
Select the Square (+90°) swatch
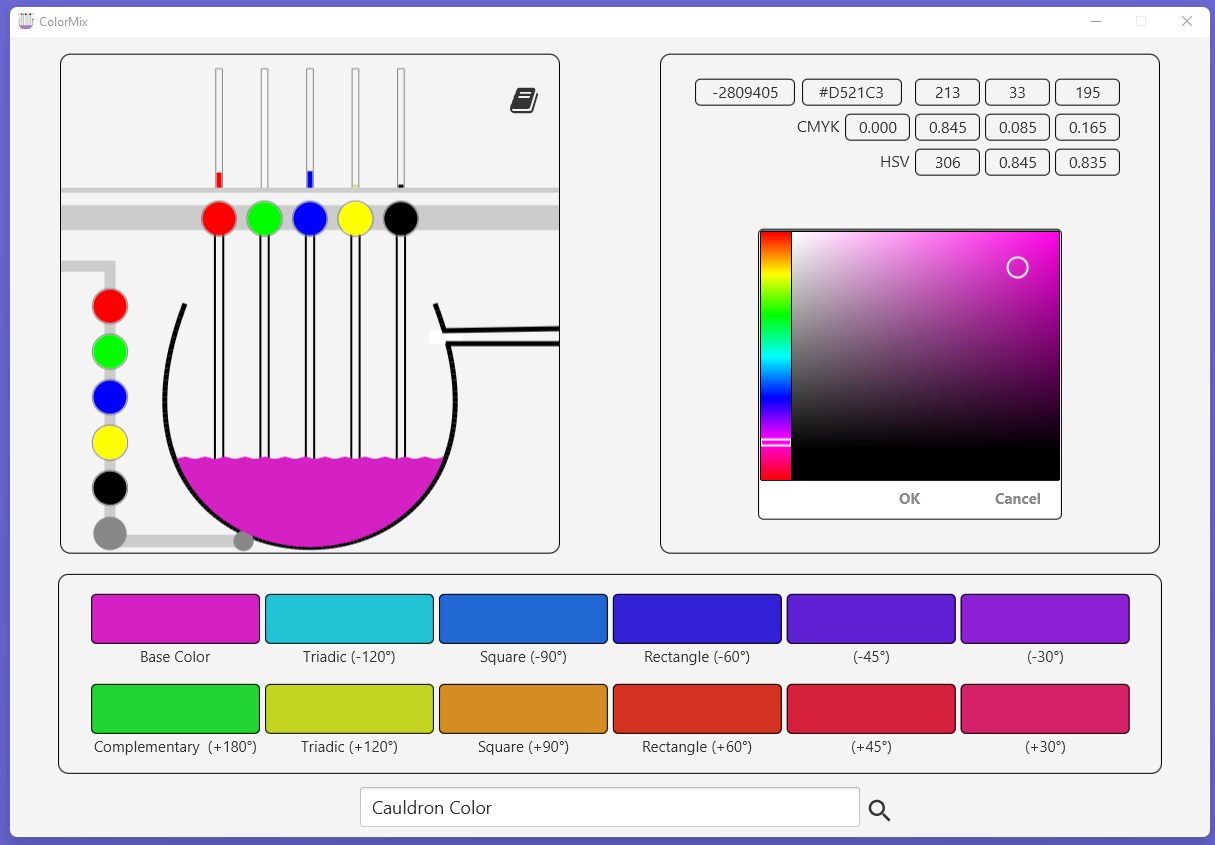click(523, 709)
